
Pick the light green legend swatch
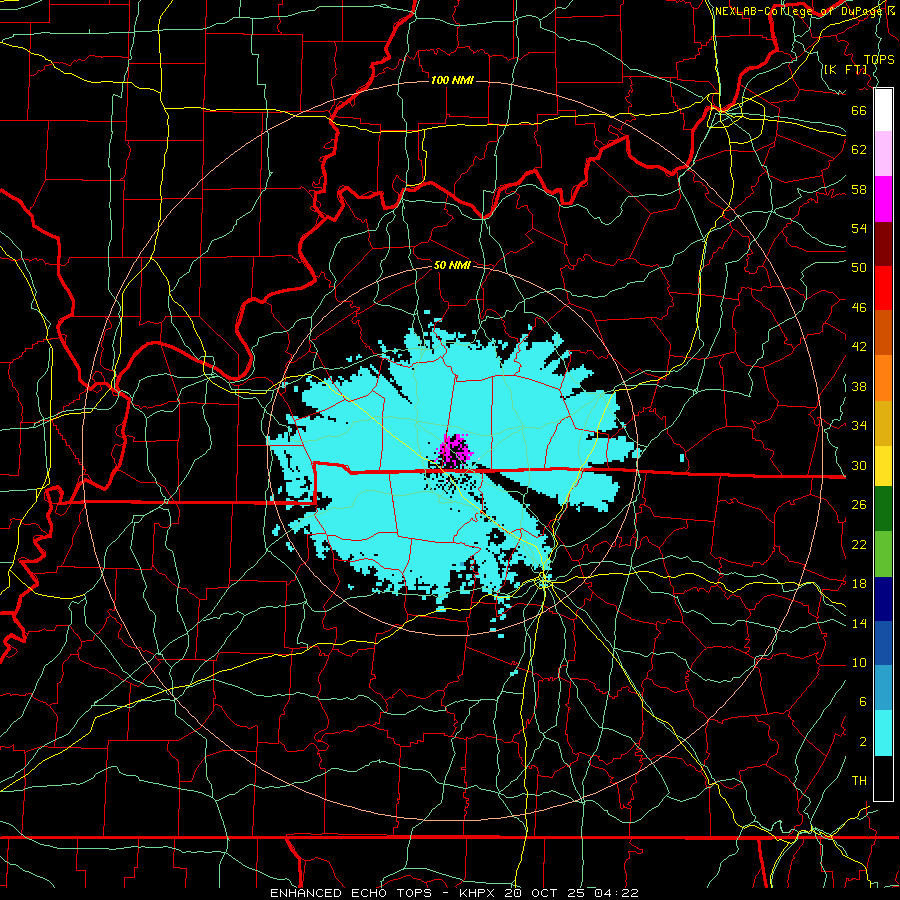883,554
